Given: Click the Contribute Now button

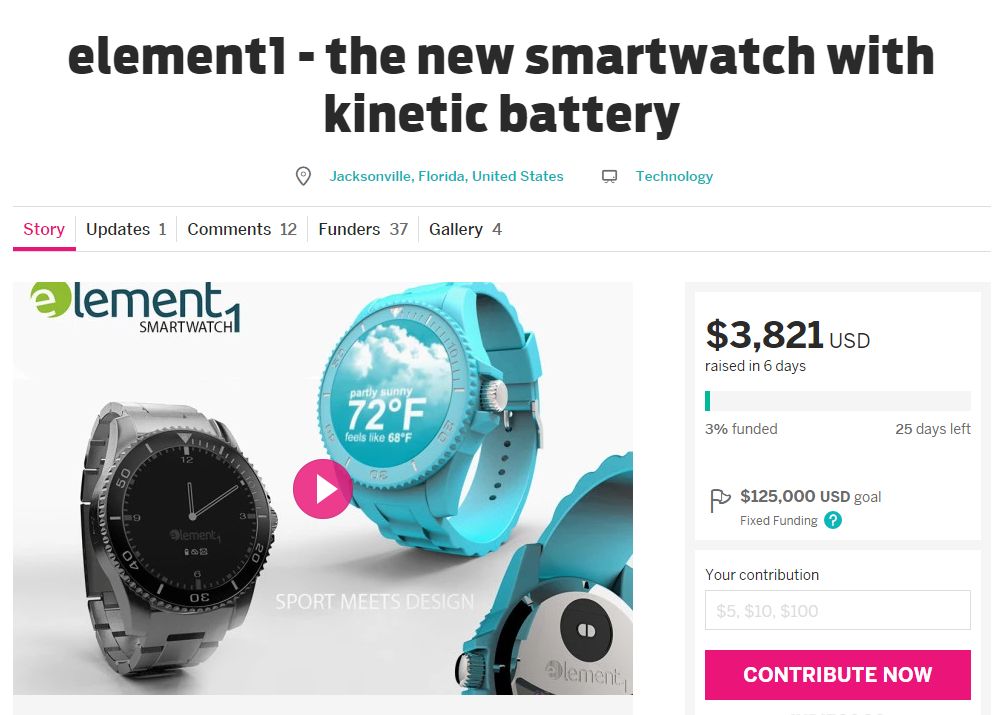Looking at the screenshot, I should [x=838, y=675].
